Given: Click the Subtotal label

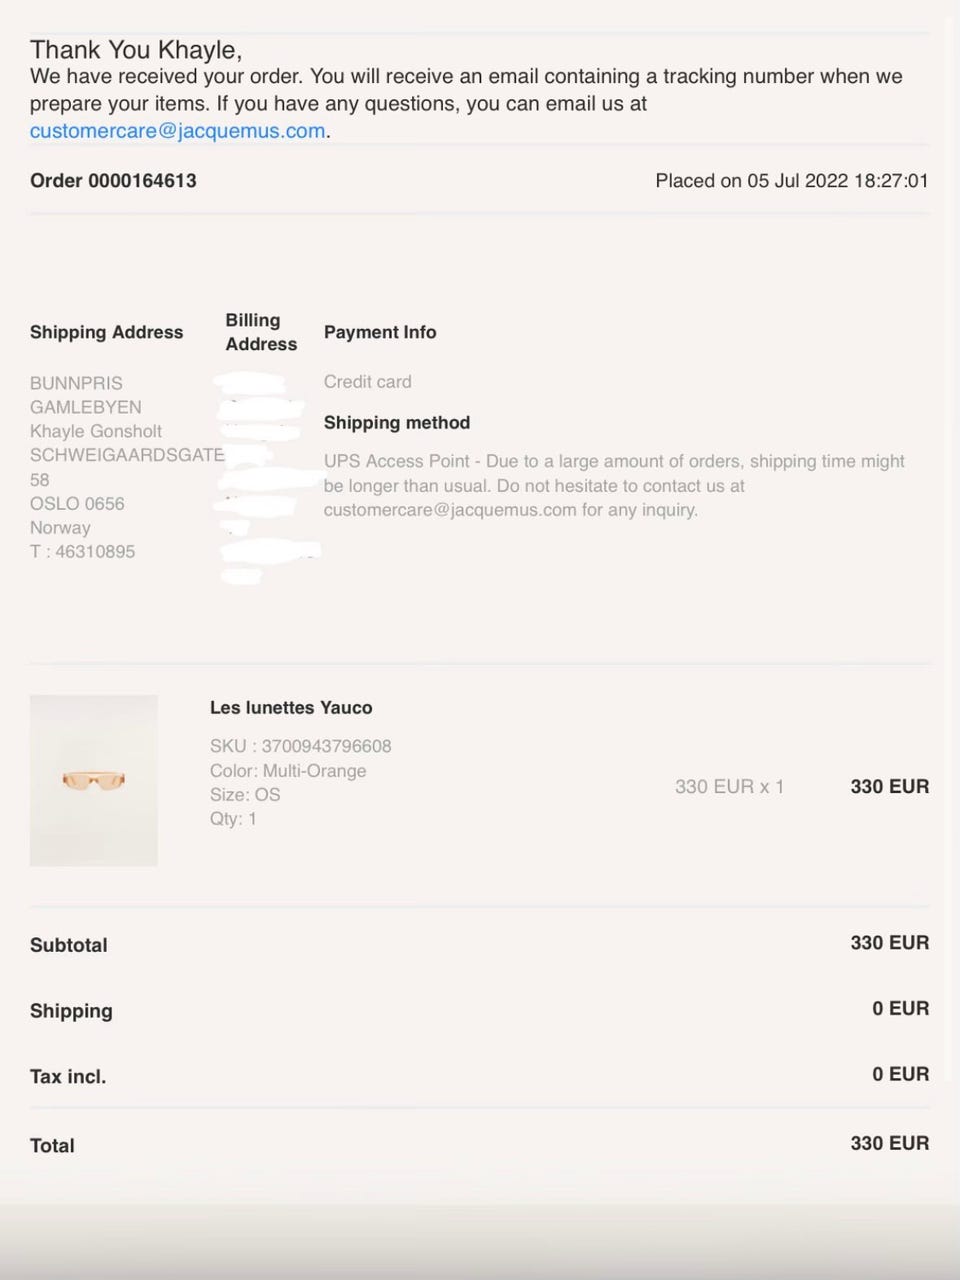Looking at the screenshot, I should pyautogui.click(x=69, y=945).
